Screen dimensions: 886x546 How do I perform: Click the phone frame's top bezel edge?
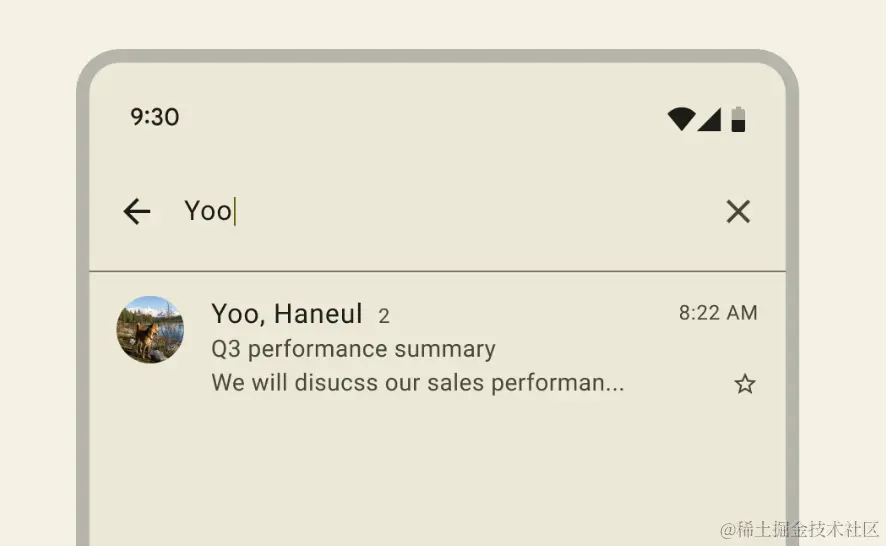point(437,56)
